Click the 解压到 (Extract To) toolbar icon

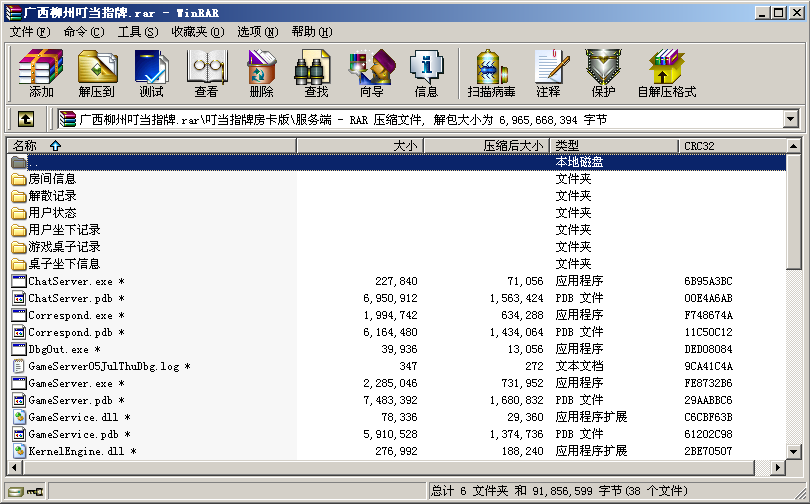[x=96, y=73]
